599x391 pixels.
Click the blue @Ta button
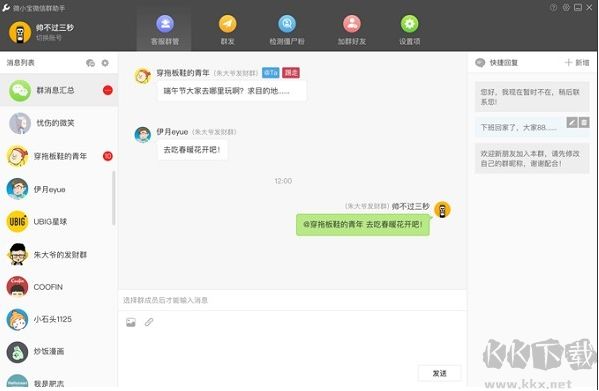click(270, 73)
